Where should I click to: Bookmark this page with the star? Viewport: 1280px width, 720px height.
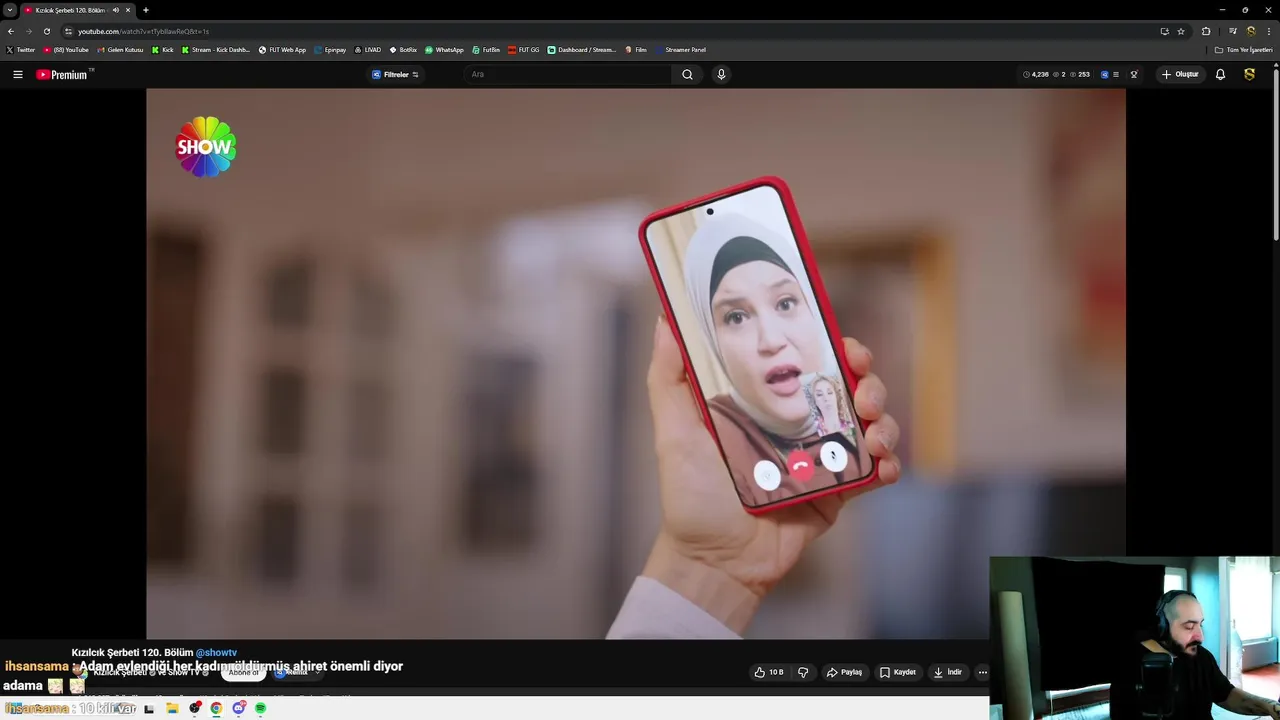coord(1181,31)
